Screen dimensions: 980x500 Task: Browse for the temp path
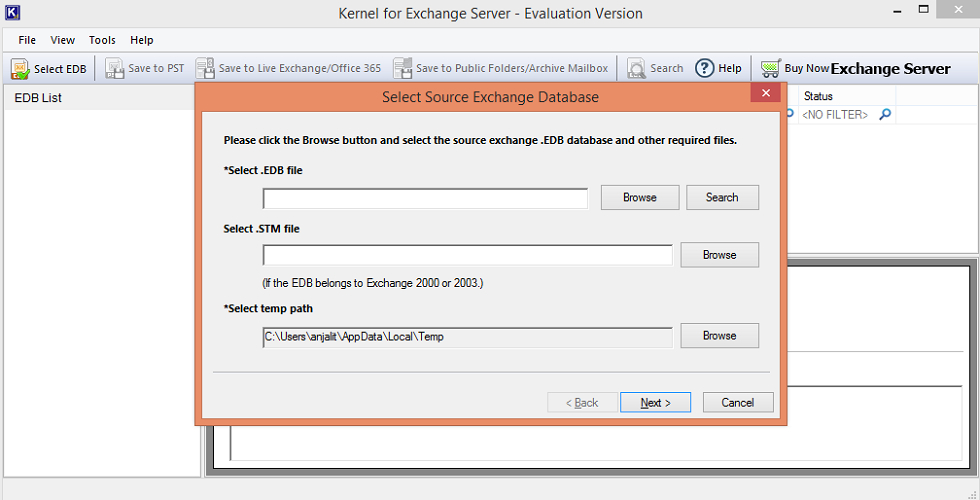point(719,336)
